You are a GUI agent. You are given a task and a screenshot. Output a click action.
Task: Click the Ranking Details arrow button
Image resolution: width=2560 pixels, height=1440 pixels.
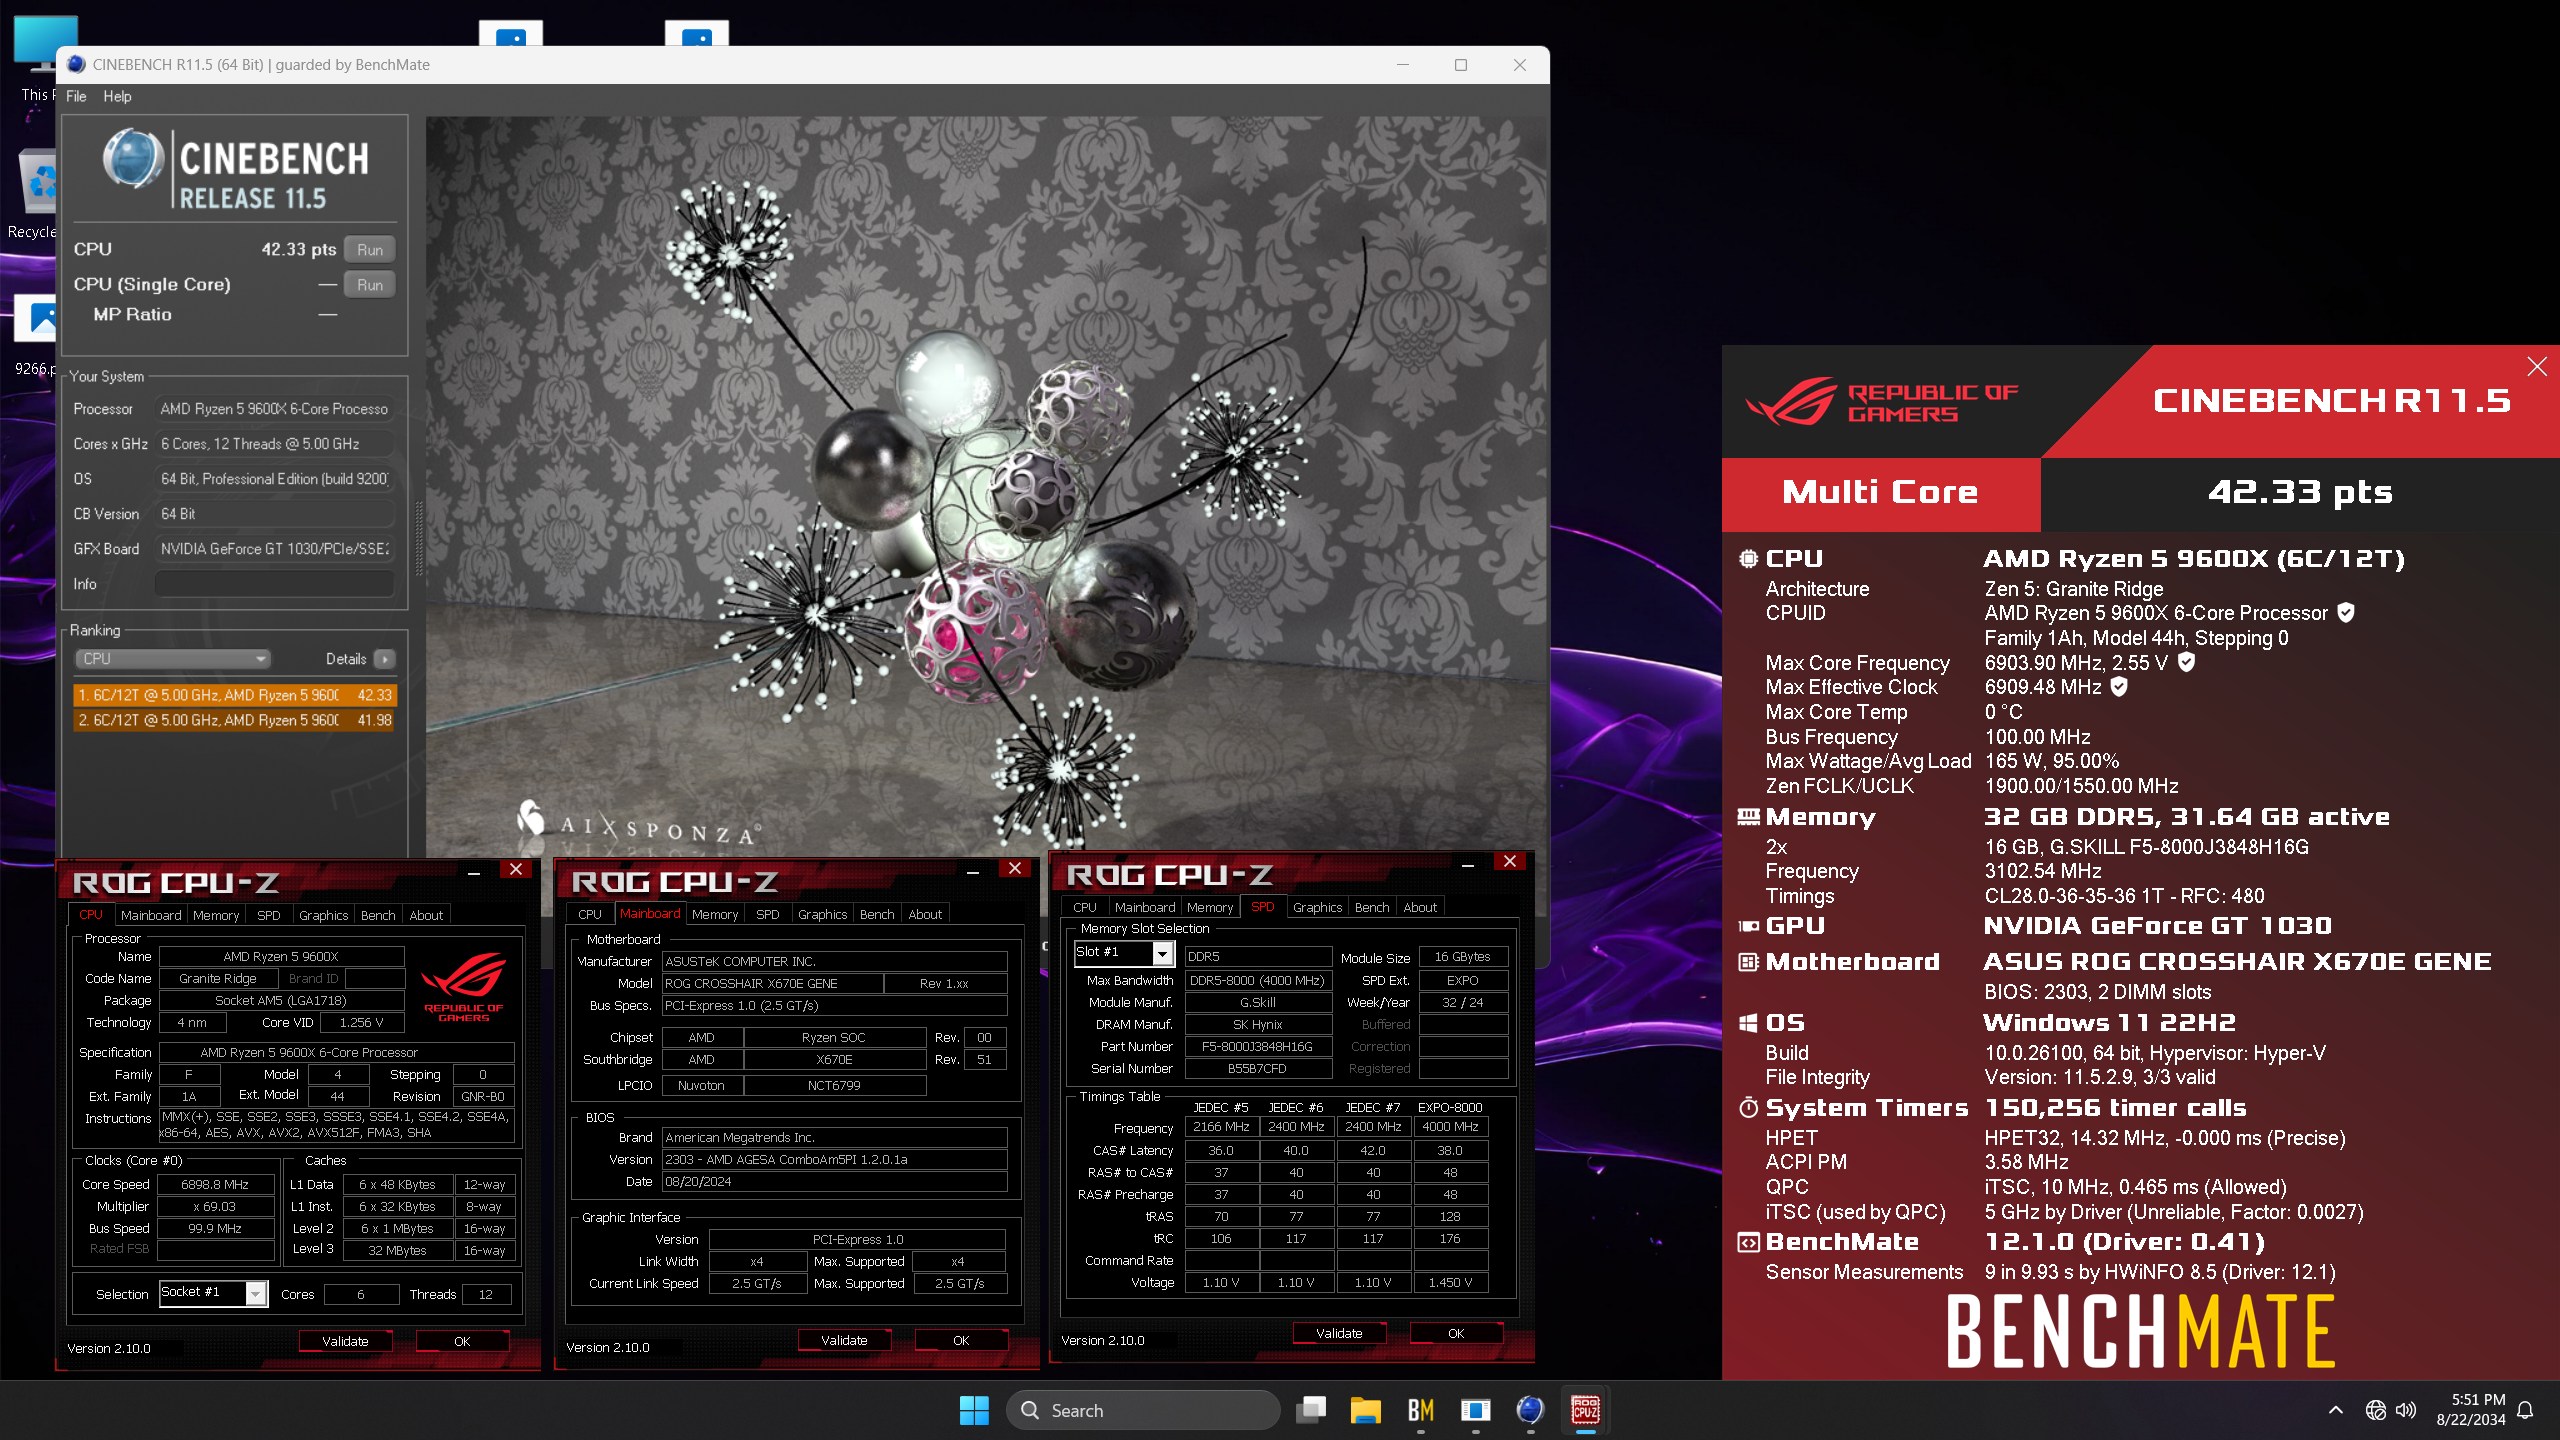click(384, 659)
